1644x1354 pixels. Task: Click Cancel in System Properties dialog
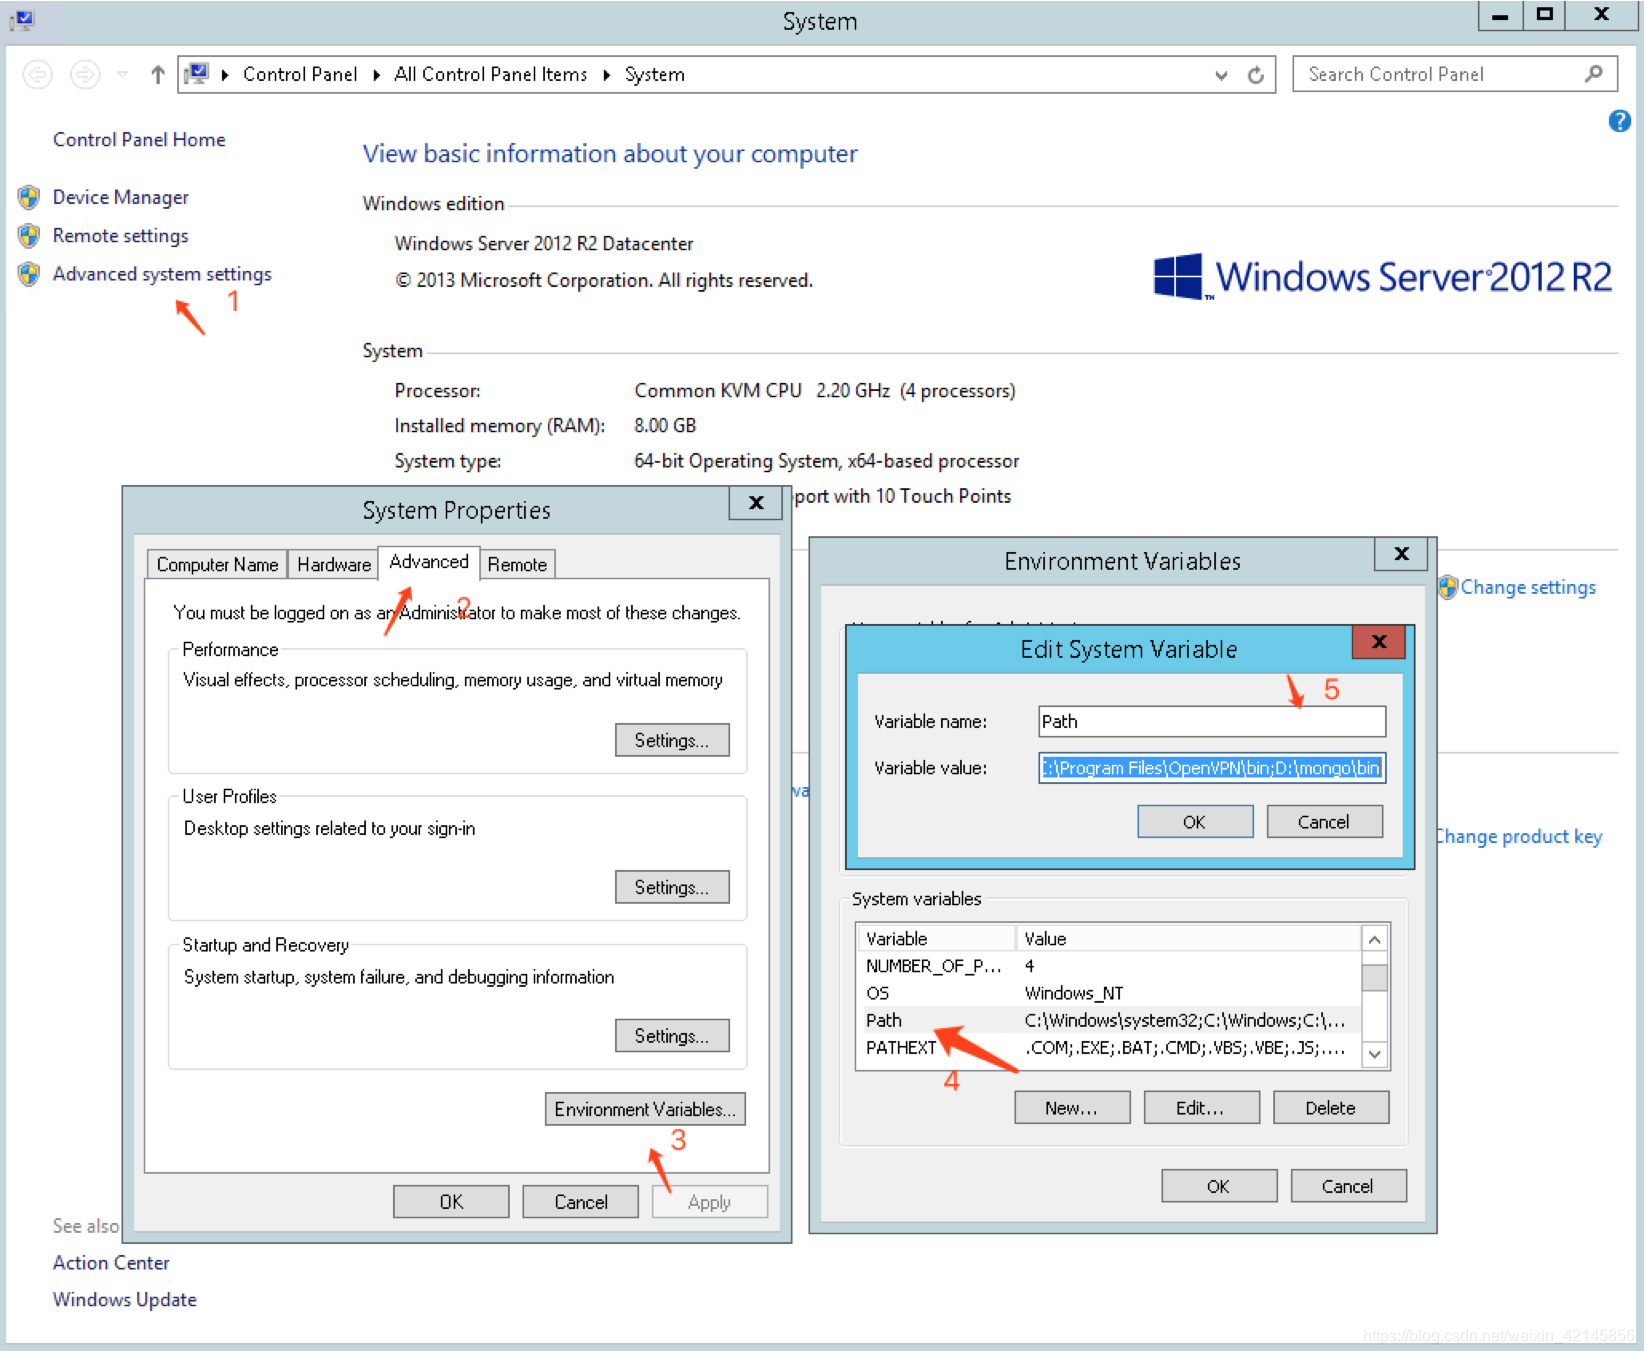[581, 1202]
